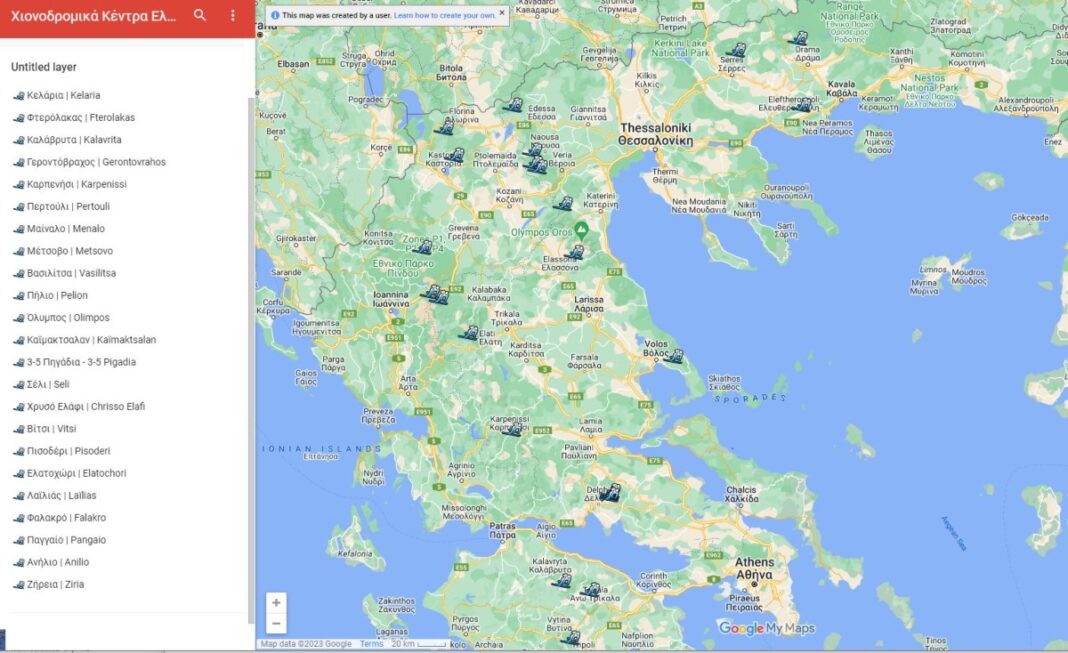Open the map Terms link

[x=370, y=645]
